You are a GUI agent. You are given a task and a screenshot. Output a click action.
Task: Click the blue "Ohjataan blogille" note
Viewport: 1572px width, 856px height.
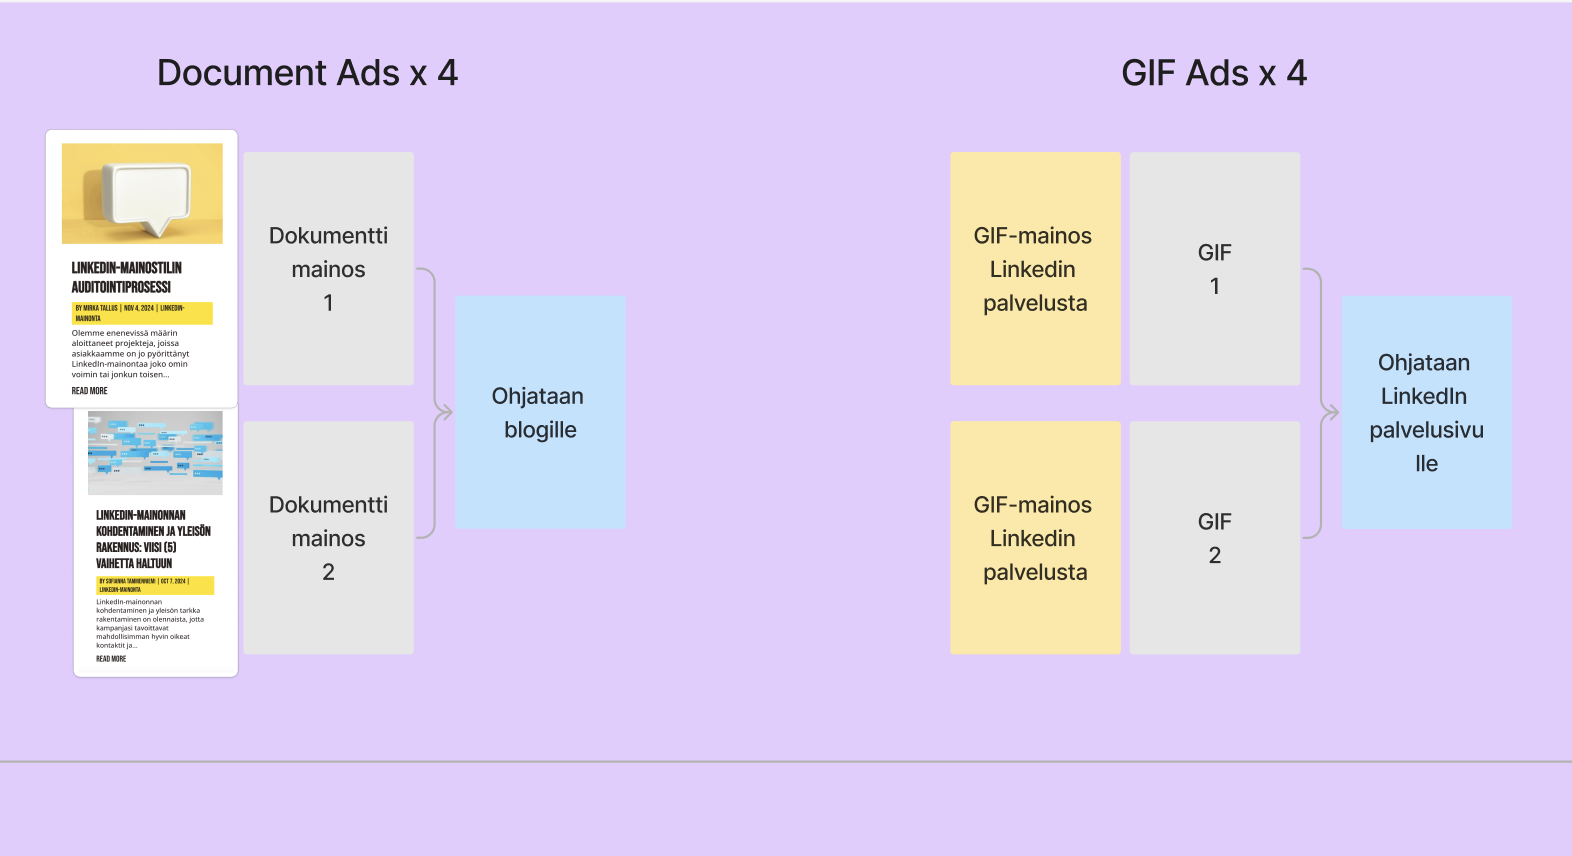pos(540,412)
